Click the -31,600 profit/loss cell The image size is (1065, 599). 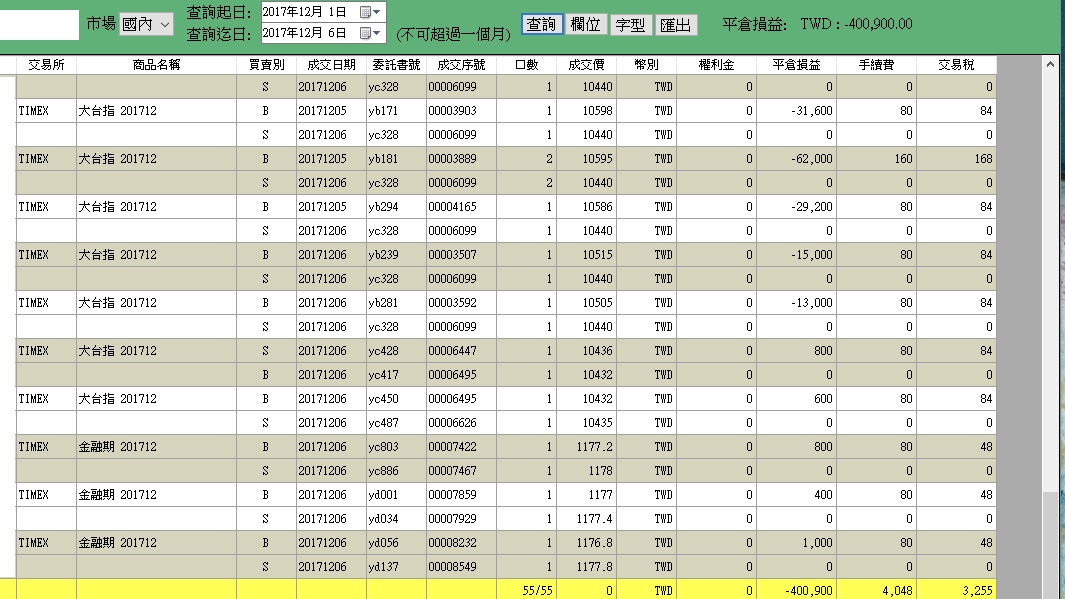[x=796, y=111]
